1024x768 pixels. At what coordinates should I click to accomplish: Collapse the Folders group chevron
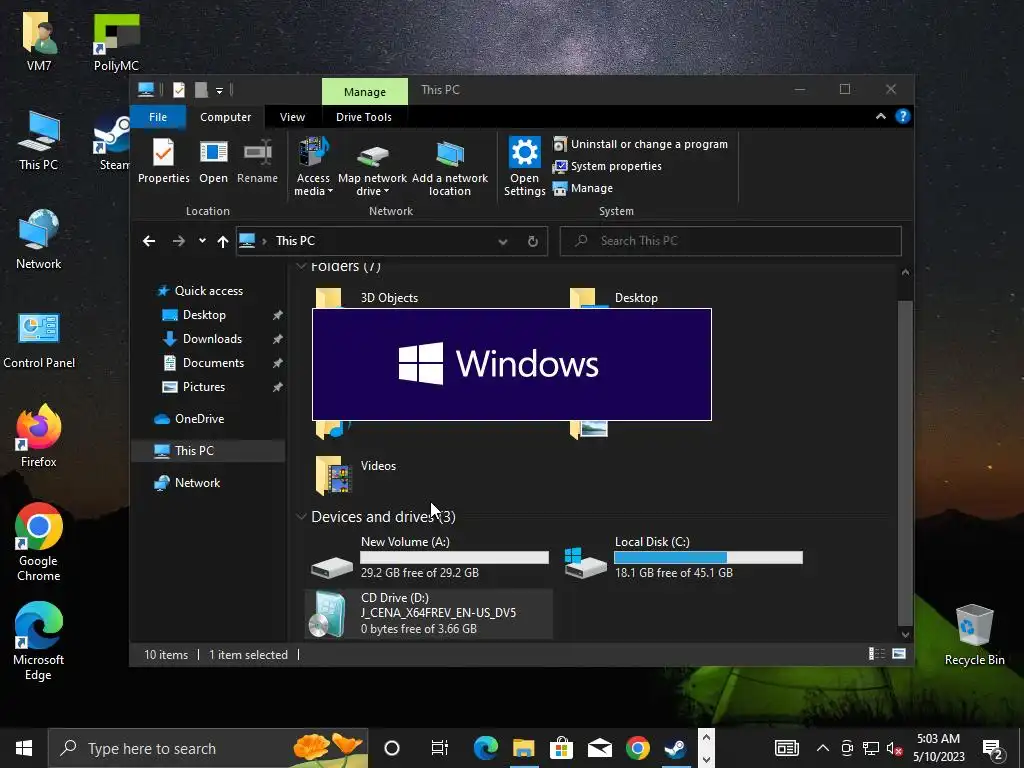pyautogui.click(x=301, y=266)
